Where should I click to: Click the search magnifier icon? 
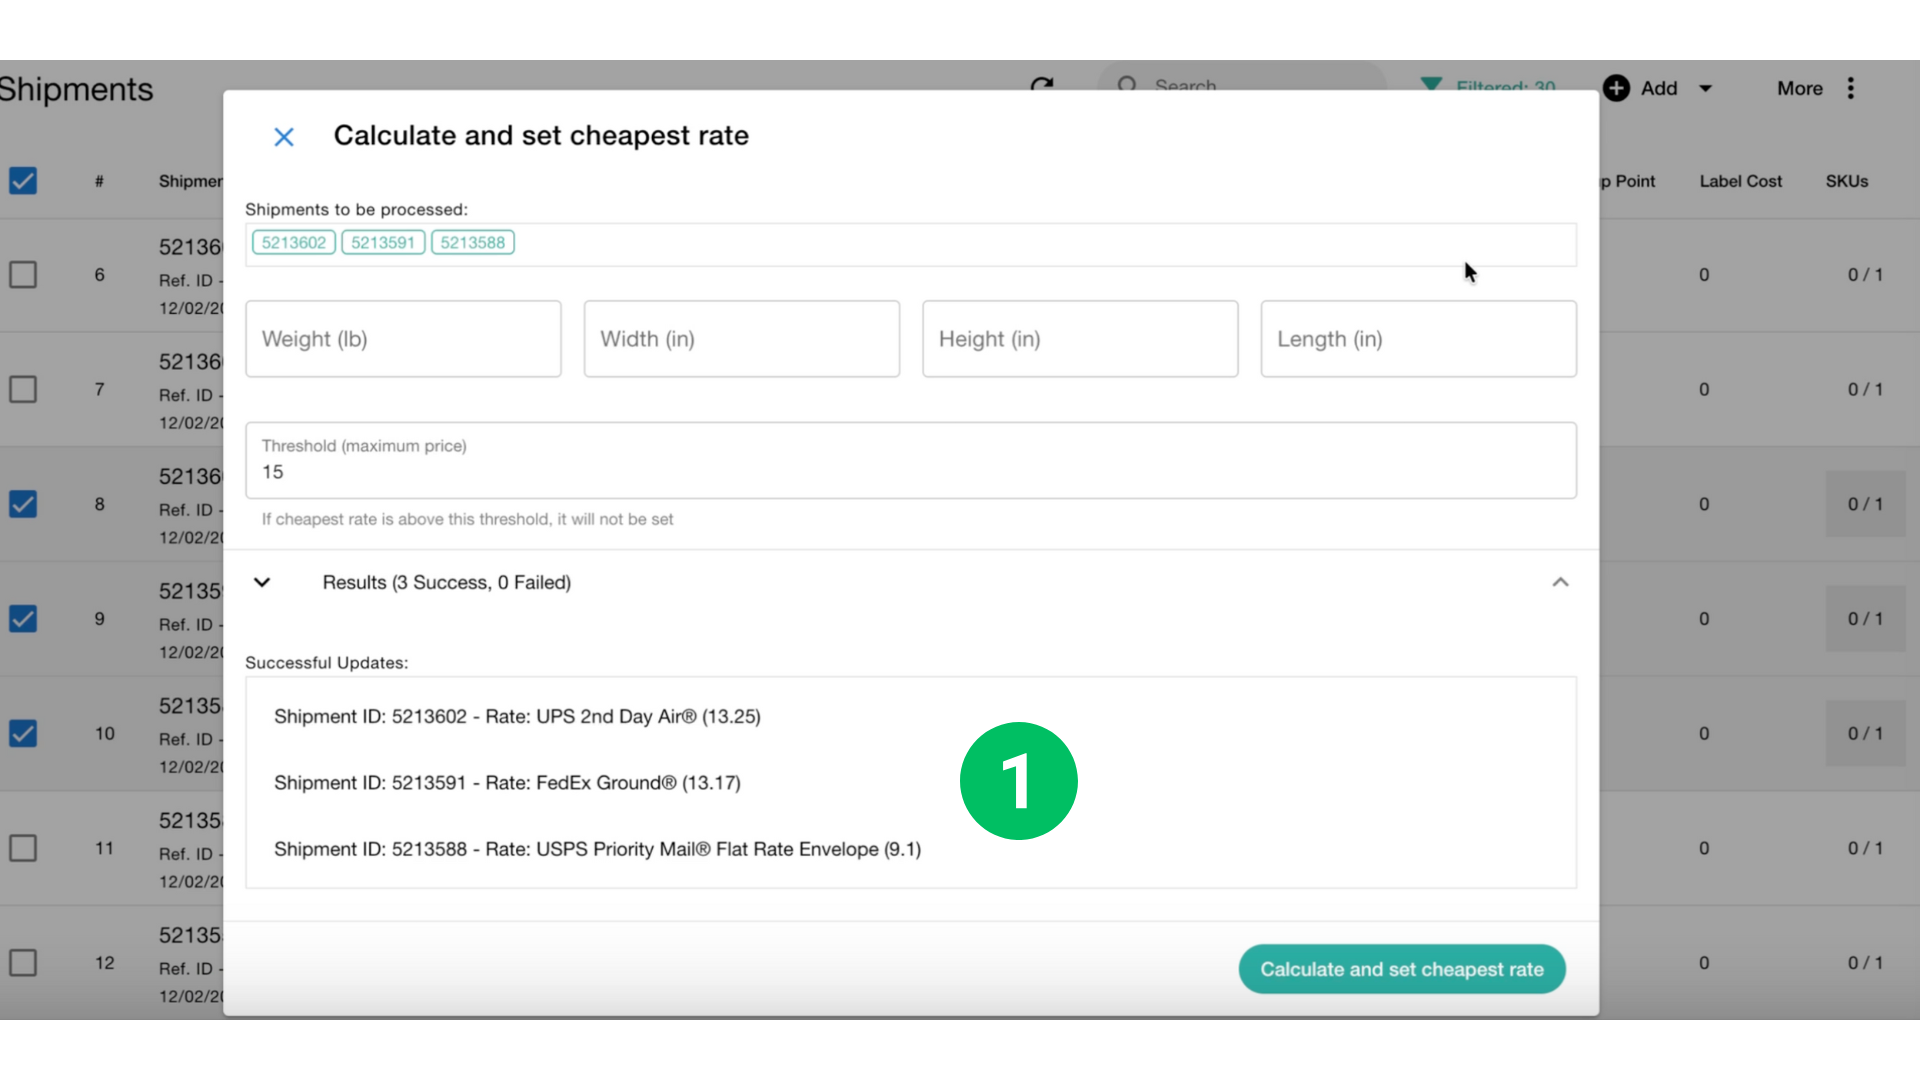click(1127, 84)
